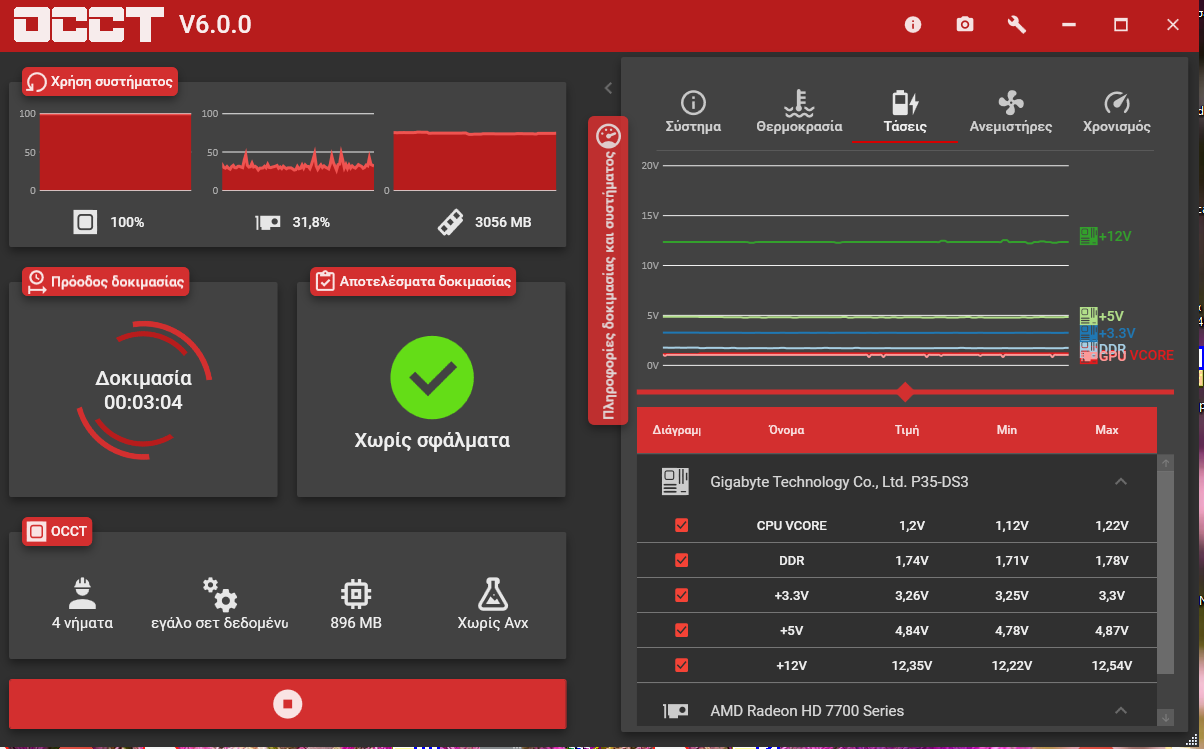The height and width of the screenshot is (749, 1204).
Task: Click the OCCT logo in title bar
Action: click(89, 25)
